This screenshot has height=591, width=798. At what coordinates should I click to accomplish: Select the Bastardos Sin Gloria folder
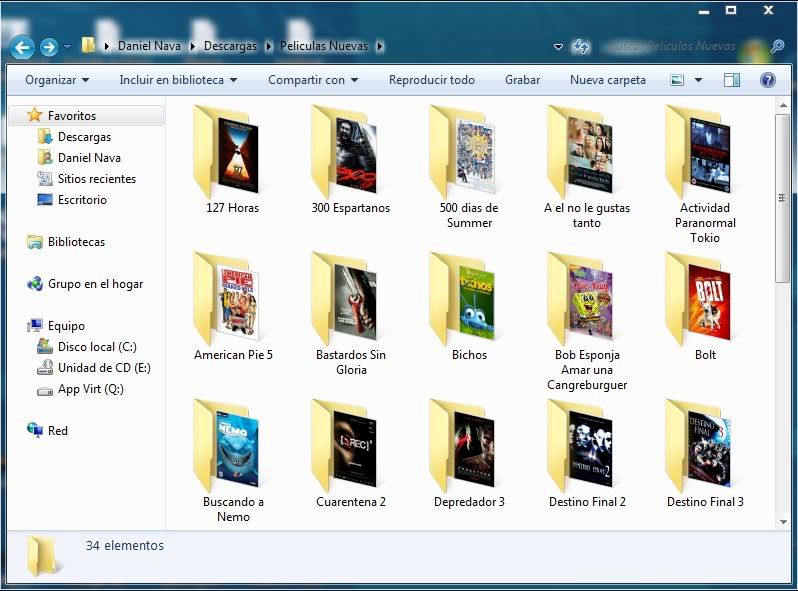351,314
